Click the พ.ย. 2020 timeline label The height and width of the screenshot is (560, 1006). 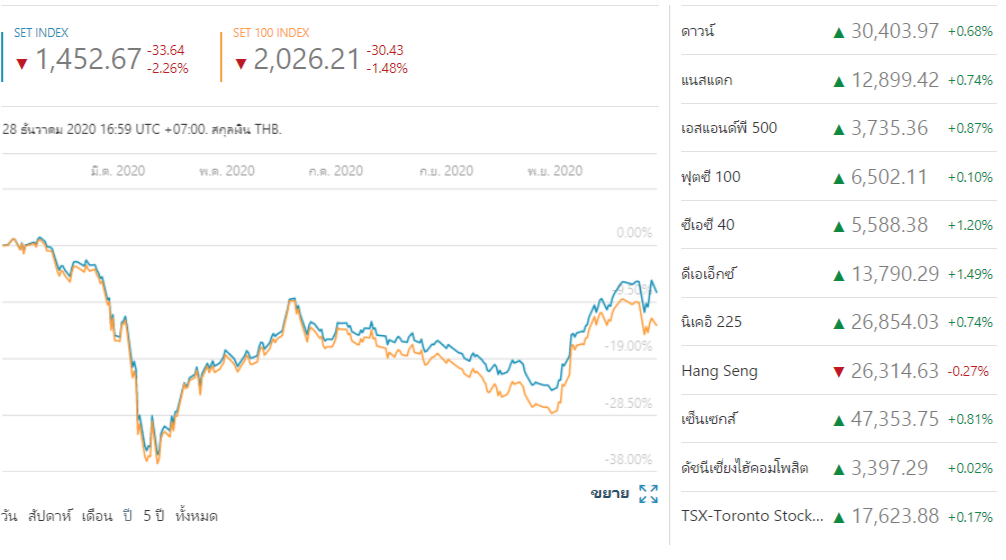point(555,171)
